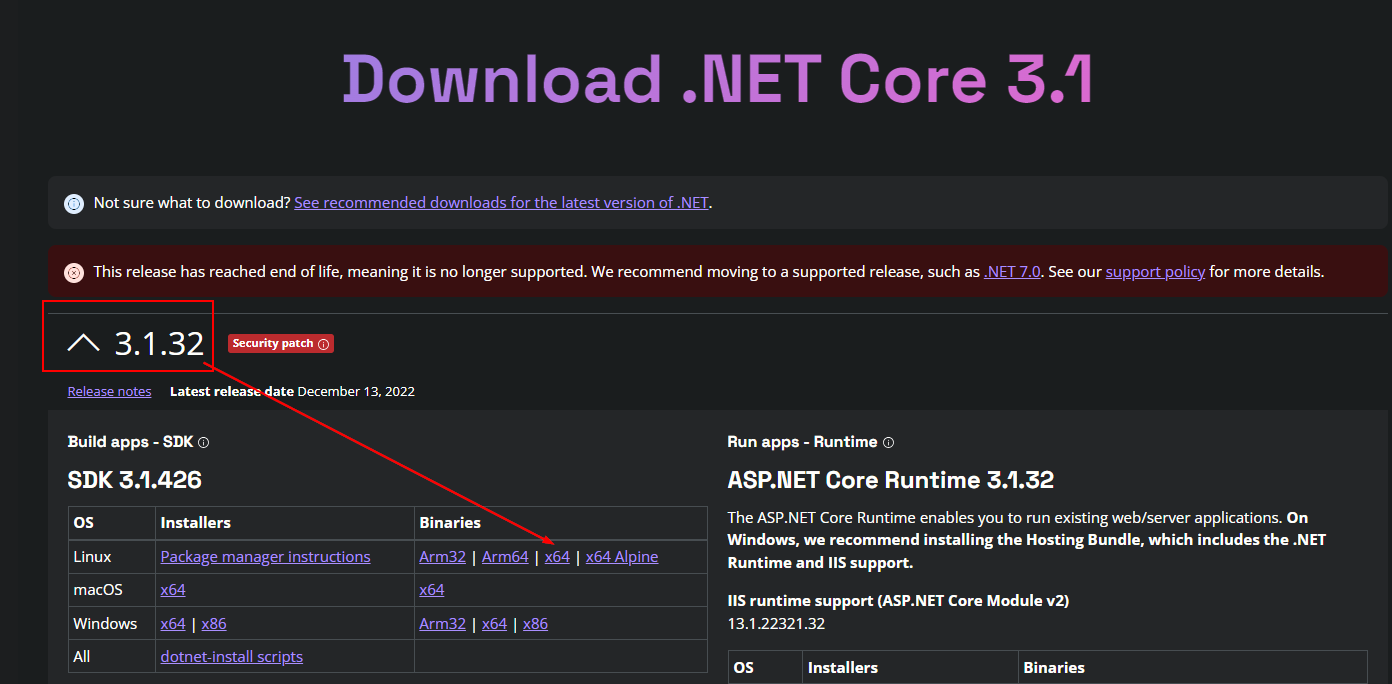
Task: Click the Binaries header in Runtime table
Action: [x=1054, y=667]
